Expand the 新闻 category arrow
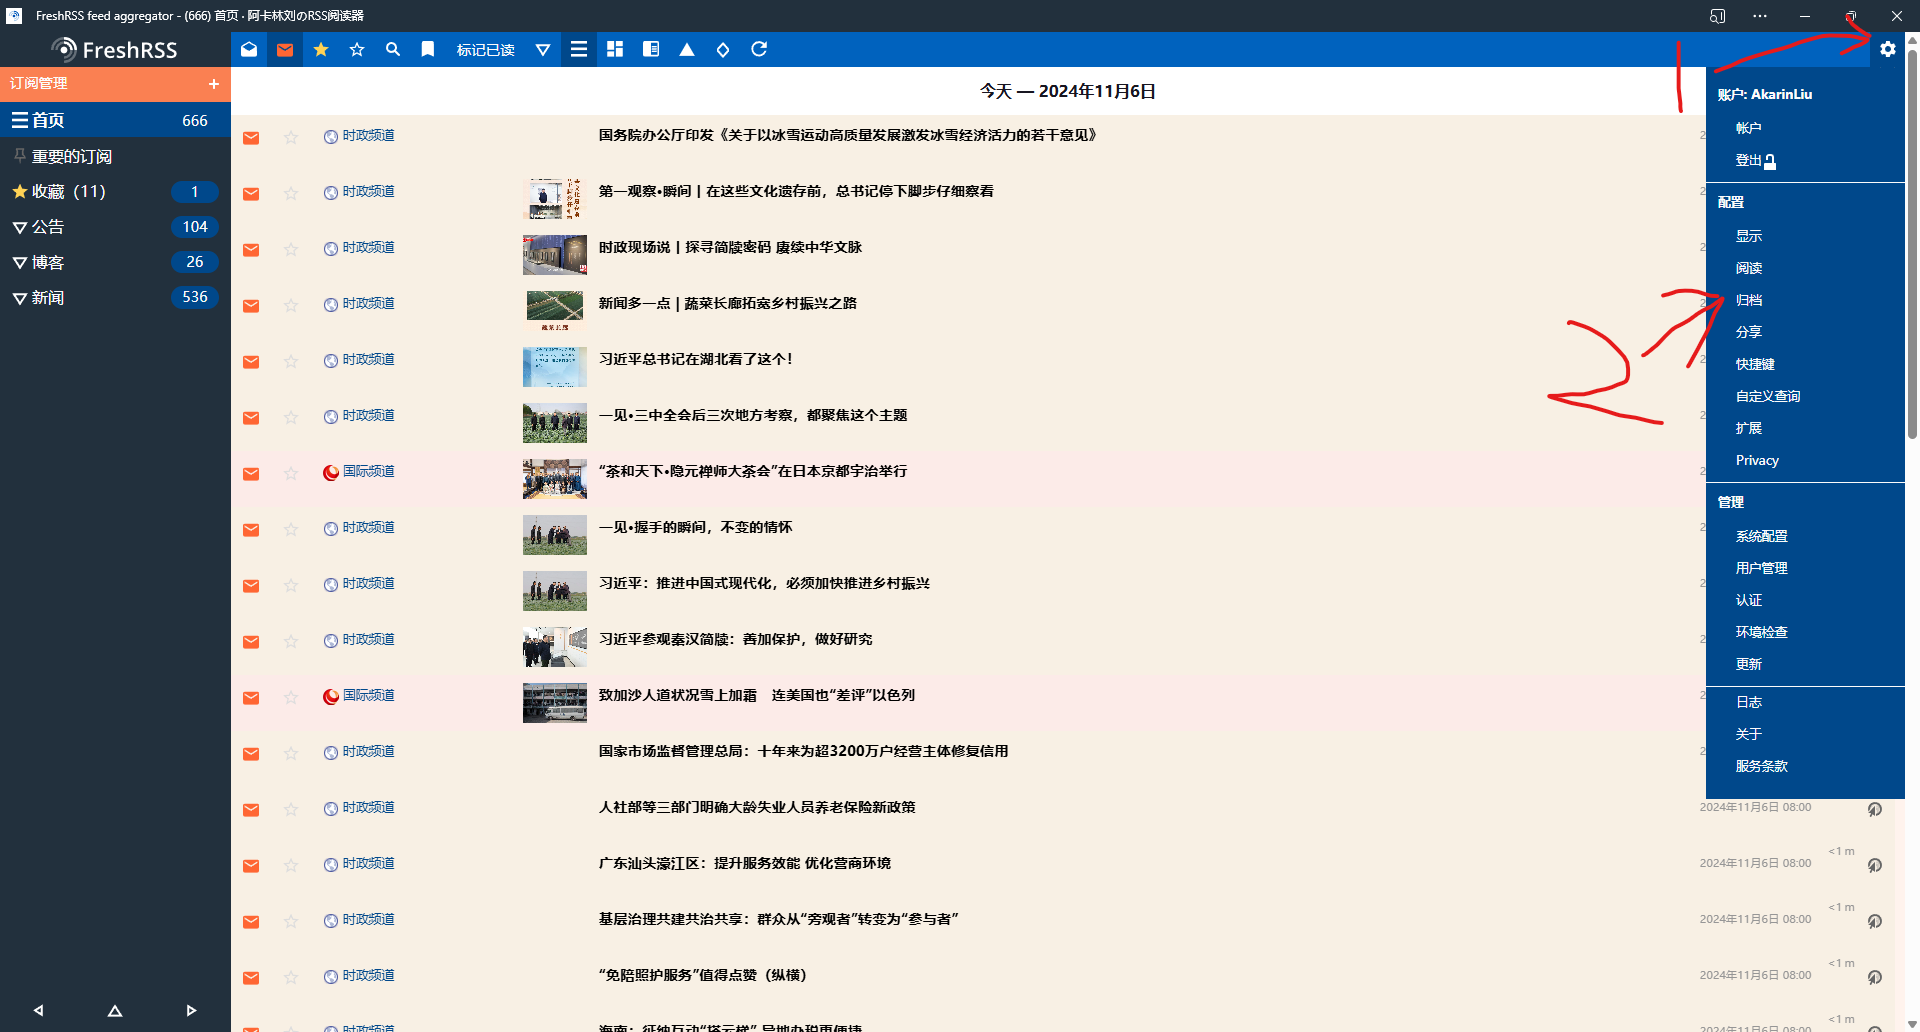 [x=19, y=298]
